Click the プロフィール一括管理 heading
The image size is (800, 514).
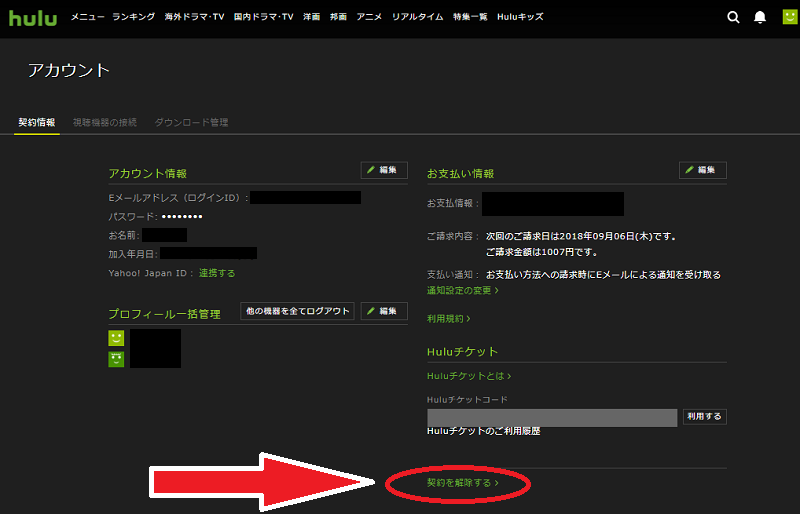[x=164, y=314]
